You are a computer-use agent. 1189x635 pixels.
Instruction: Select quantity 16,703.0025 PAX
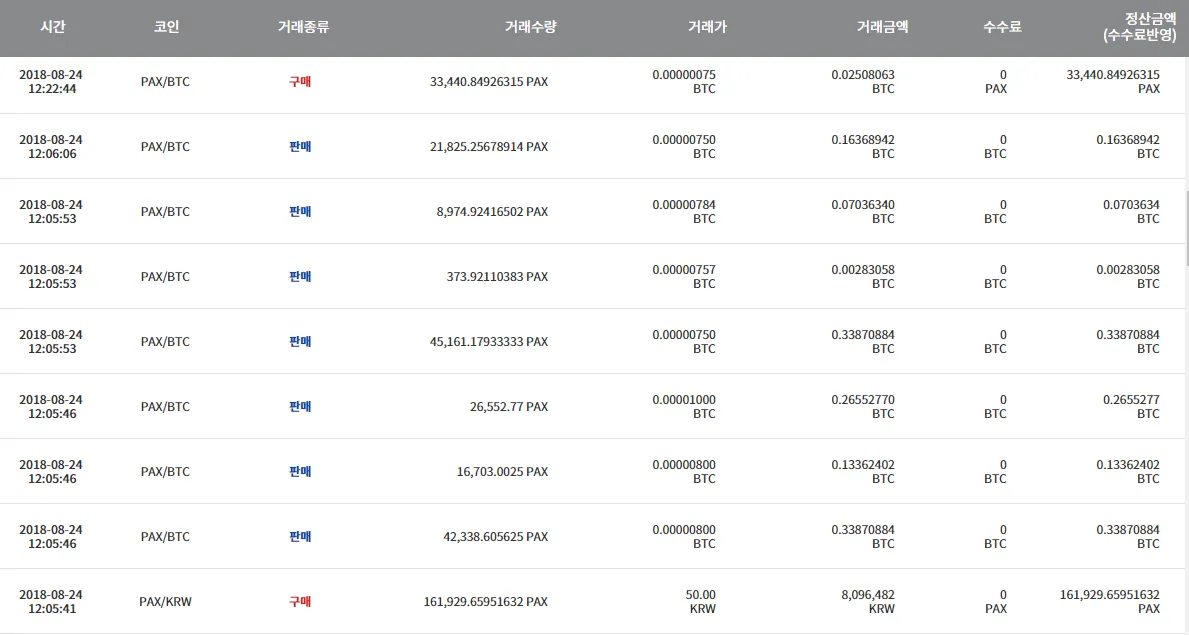point(503,472)
